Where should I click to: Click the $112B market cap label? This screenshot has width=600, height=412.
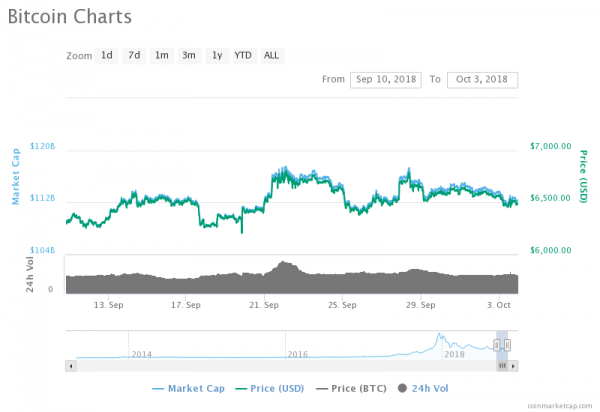pos(42,198)
